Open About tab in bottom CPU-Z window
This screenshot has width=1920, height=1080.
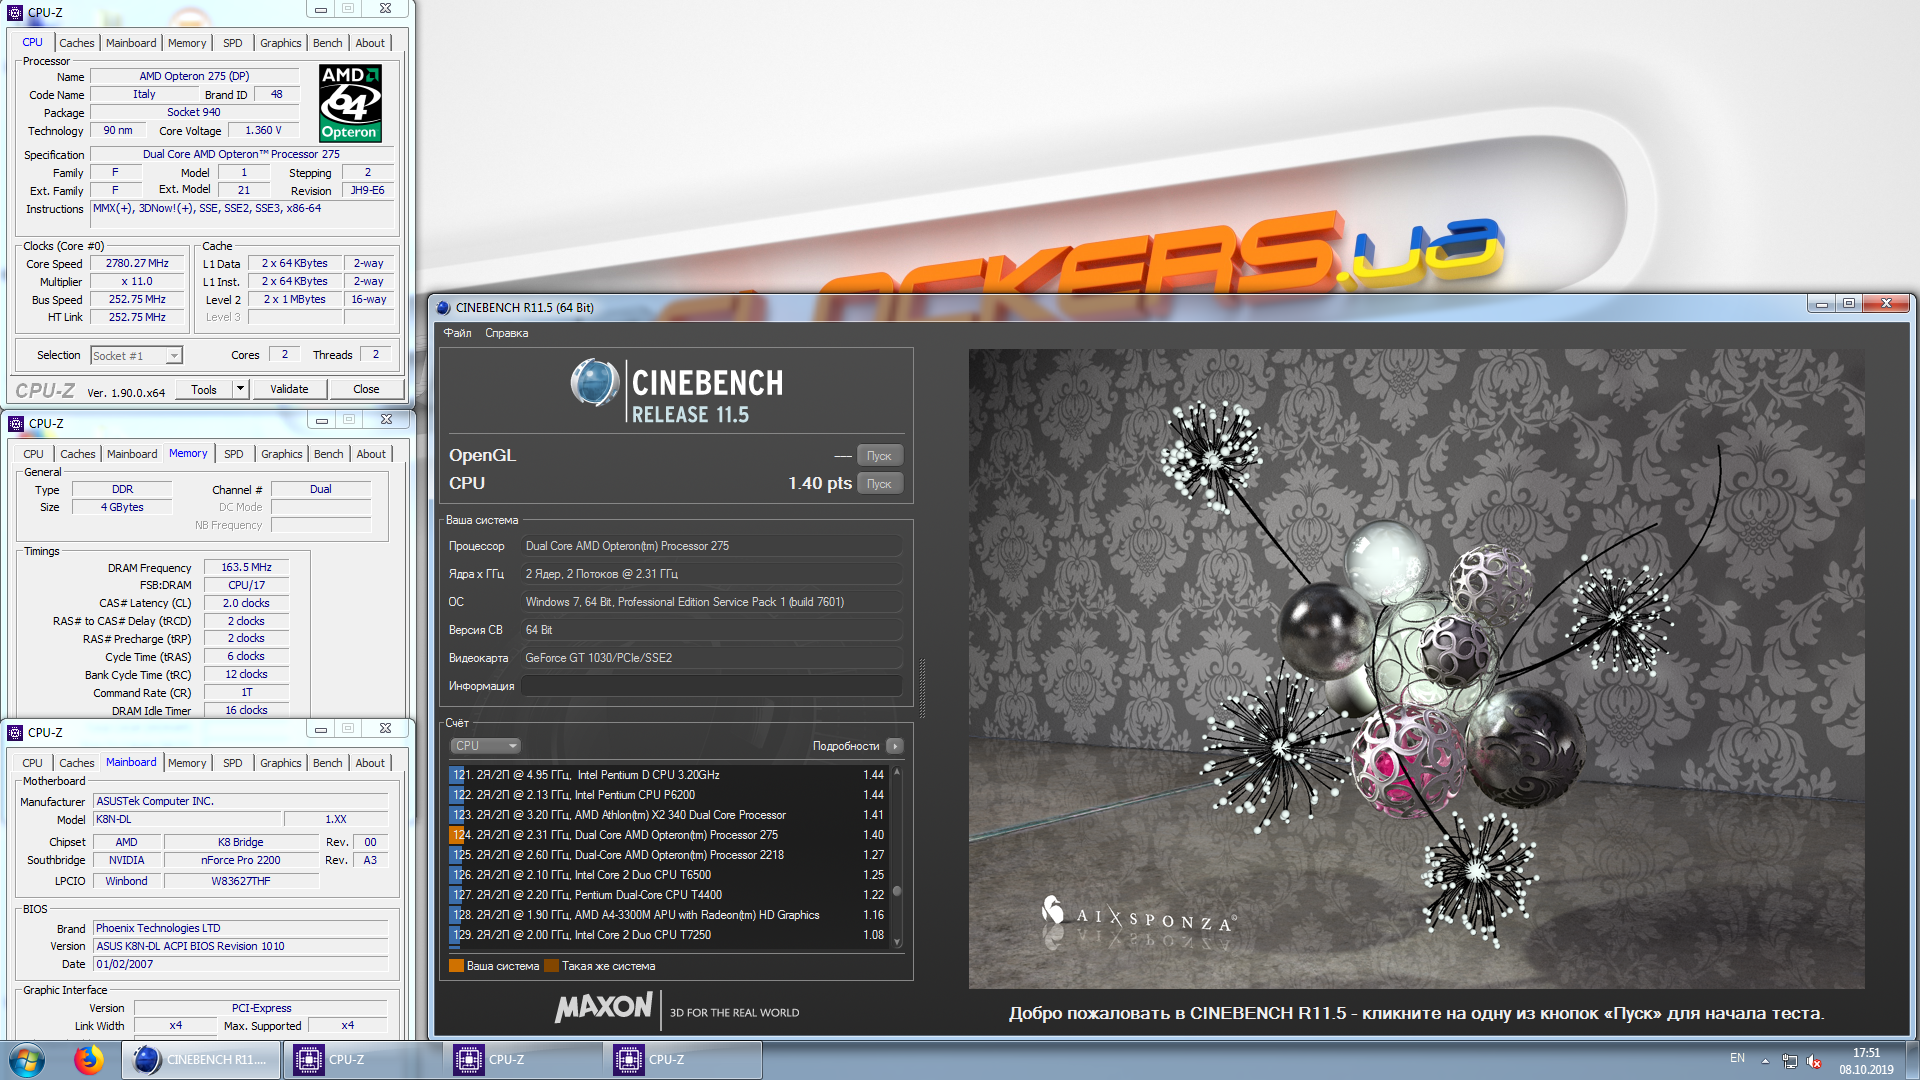point(370,763)
